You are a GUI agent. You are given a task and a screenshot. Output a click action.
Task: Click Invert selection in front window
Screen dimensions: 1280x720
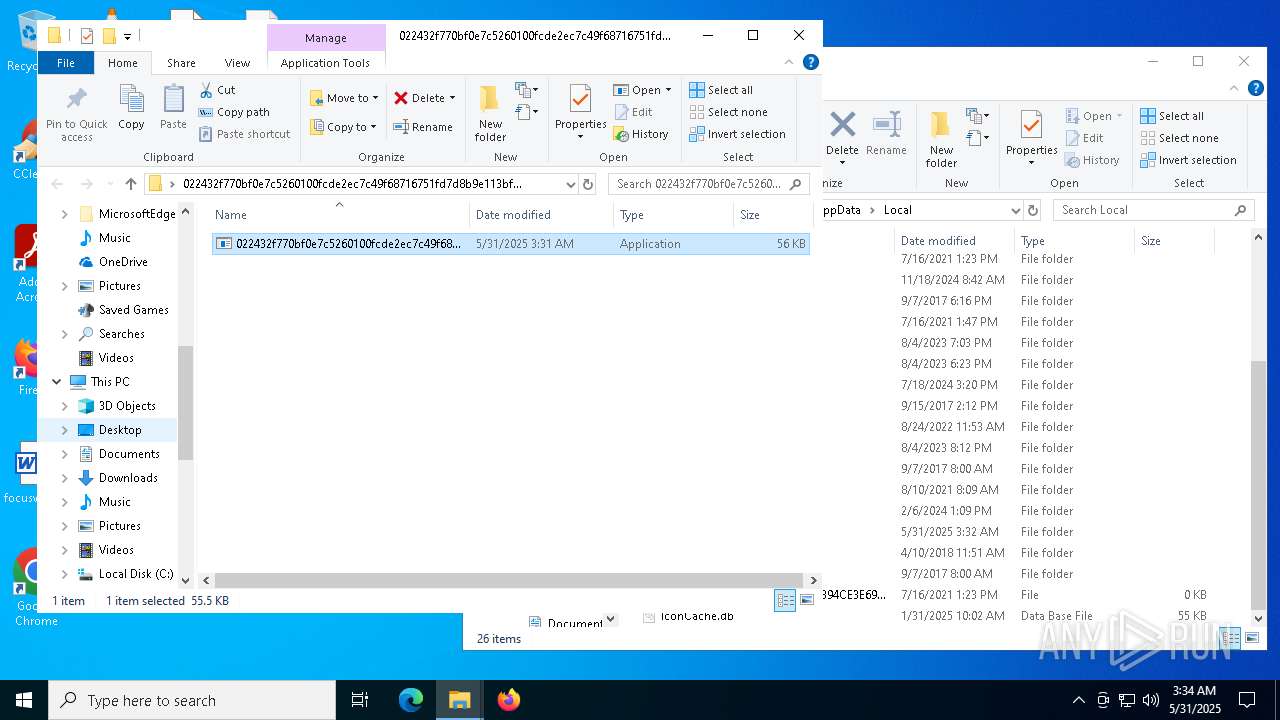coord(737,134)
